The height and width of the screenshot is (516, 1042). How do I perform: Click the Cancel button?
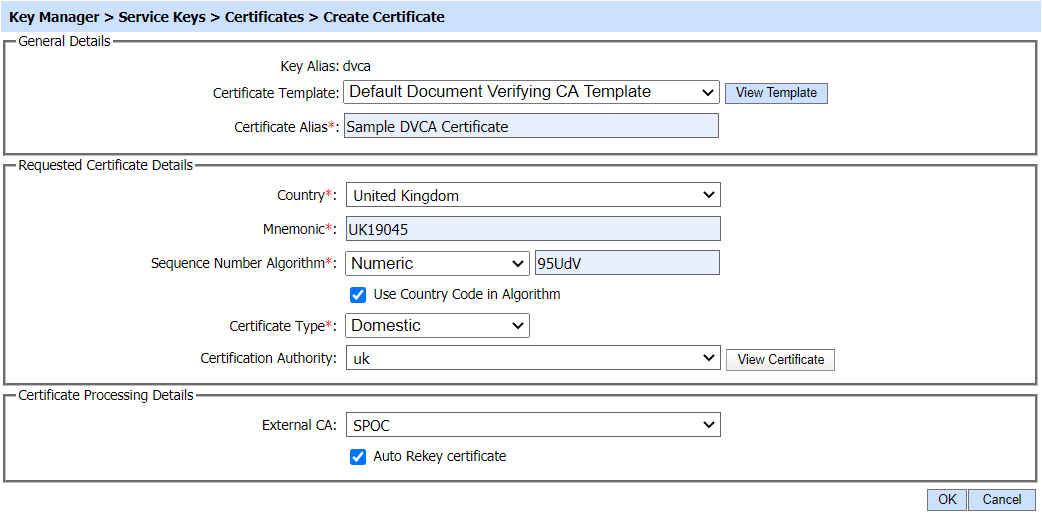click(1001, 500)
